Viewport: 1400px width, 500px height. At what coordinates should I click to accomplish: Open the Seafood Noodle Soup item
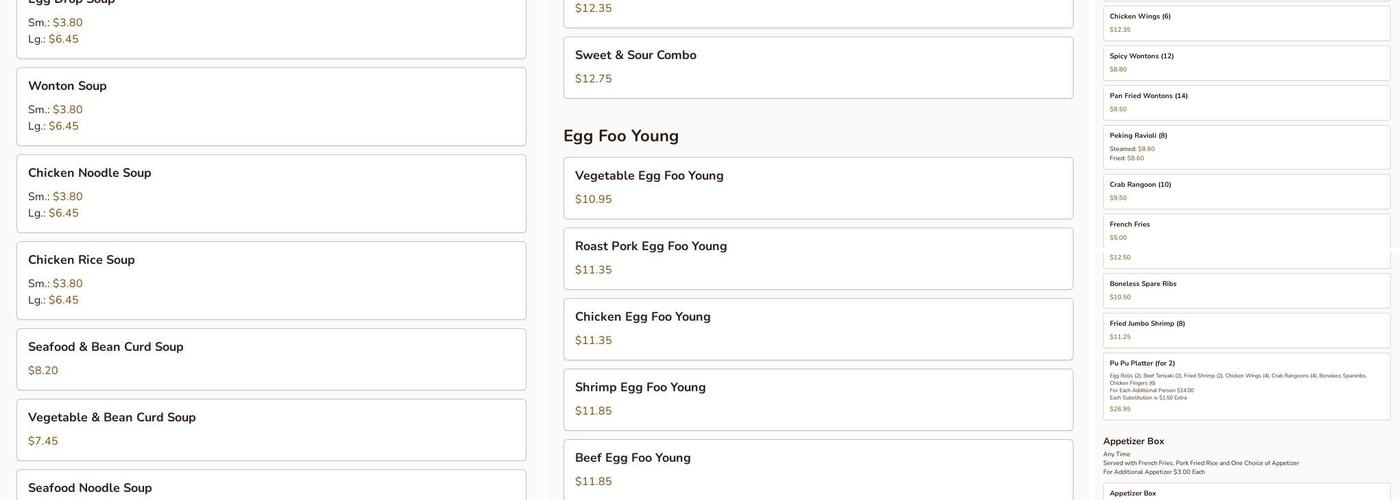(271, 487)
